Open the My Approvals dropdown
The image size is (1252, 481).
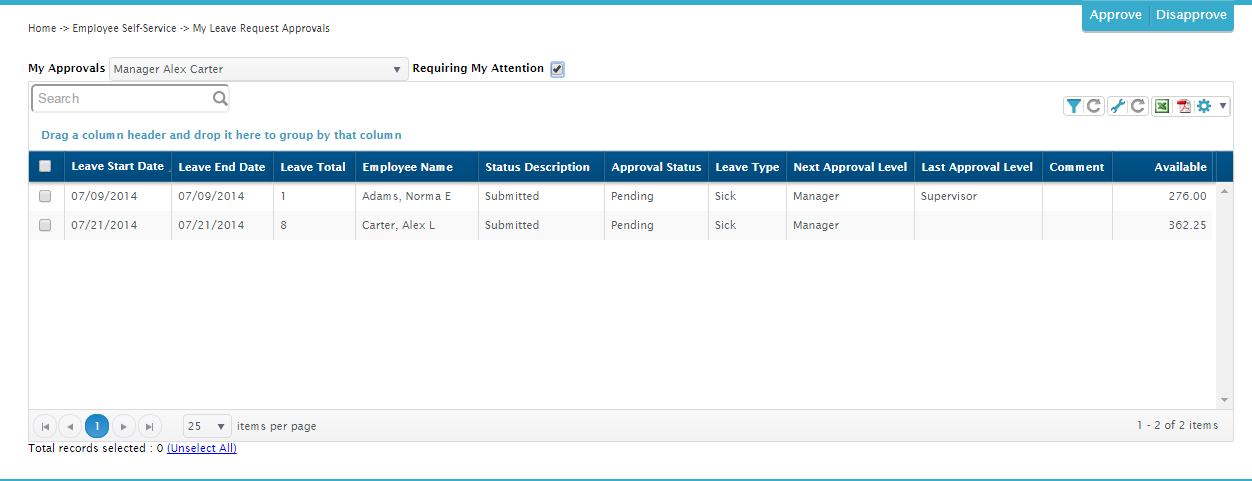pos(258,69)
